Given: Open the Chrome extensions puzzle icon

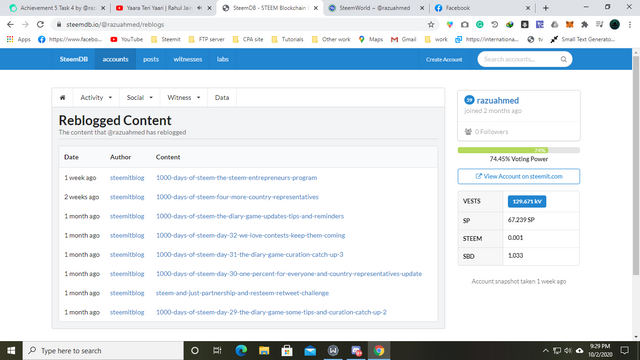Looking at the screenshot, I should tap(584, 24).
